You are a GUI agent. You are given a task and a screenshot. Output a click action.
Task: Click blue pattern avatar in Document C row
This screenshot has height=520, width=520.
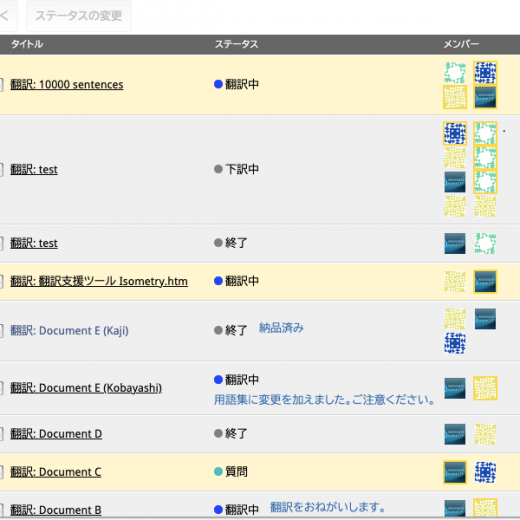[485, 472]
